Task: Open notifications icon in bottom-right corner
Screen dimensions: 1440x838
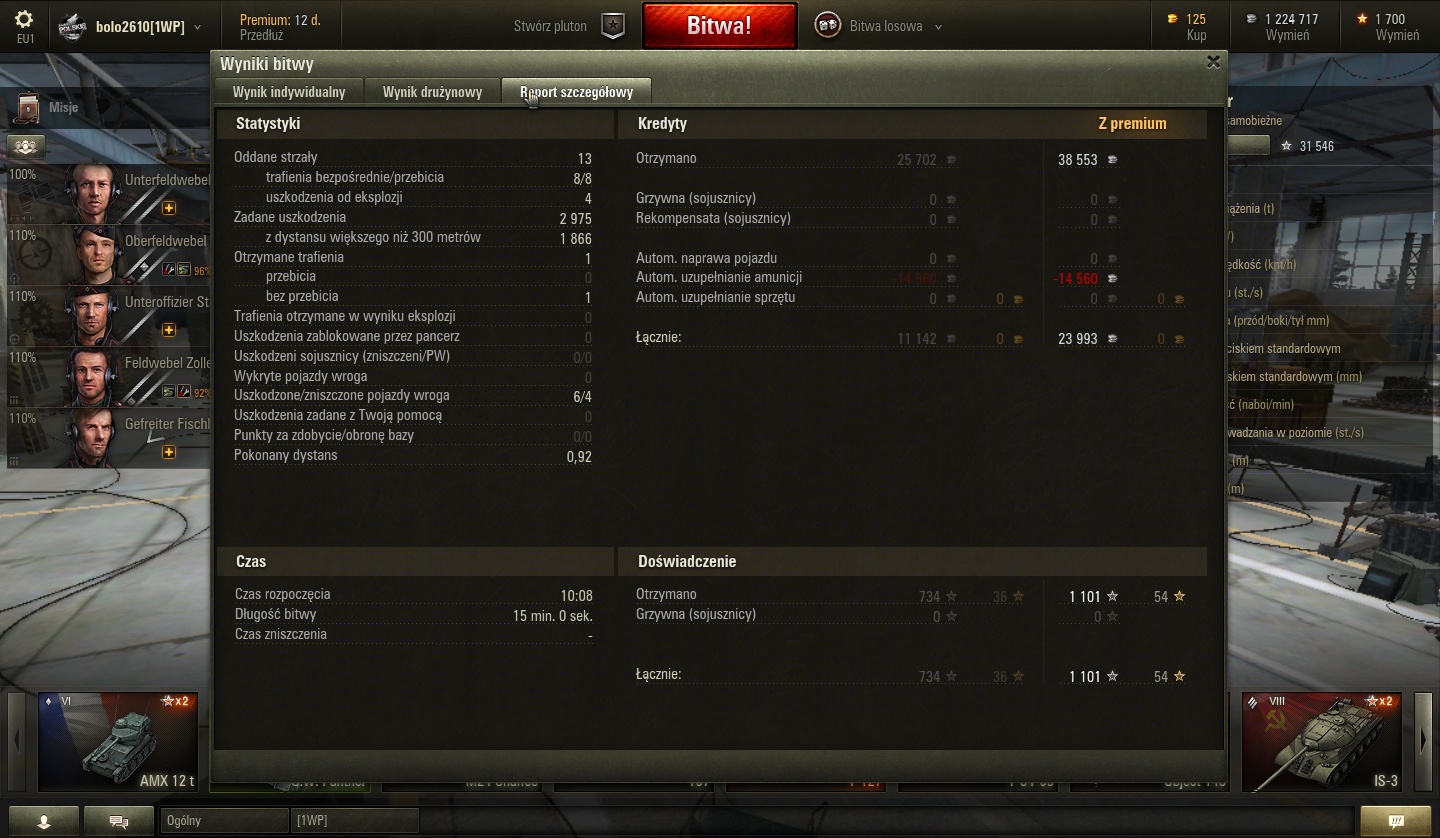Action: point(1396,821)
